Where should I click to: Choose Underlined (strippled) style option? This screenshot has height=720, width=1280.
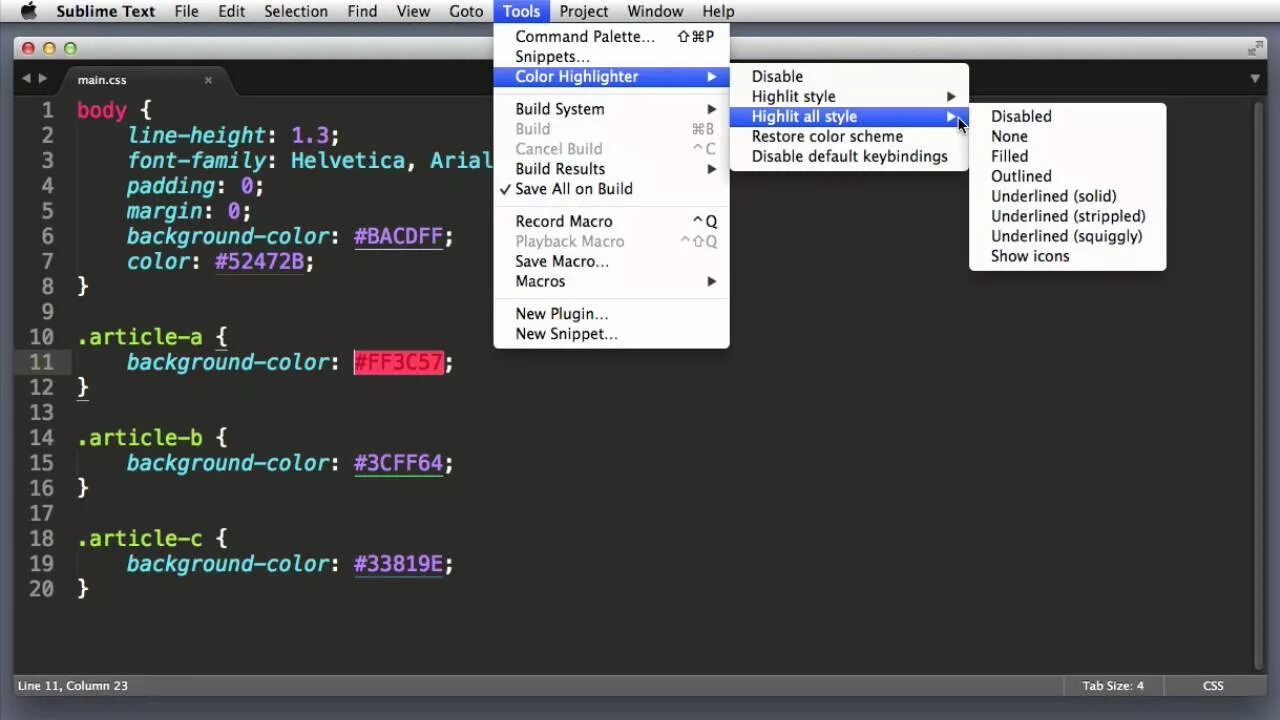coord(1067,216)
